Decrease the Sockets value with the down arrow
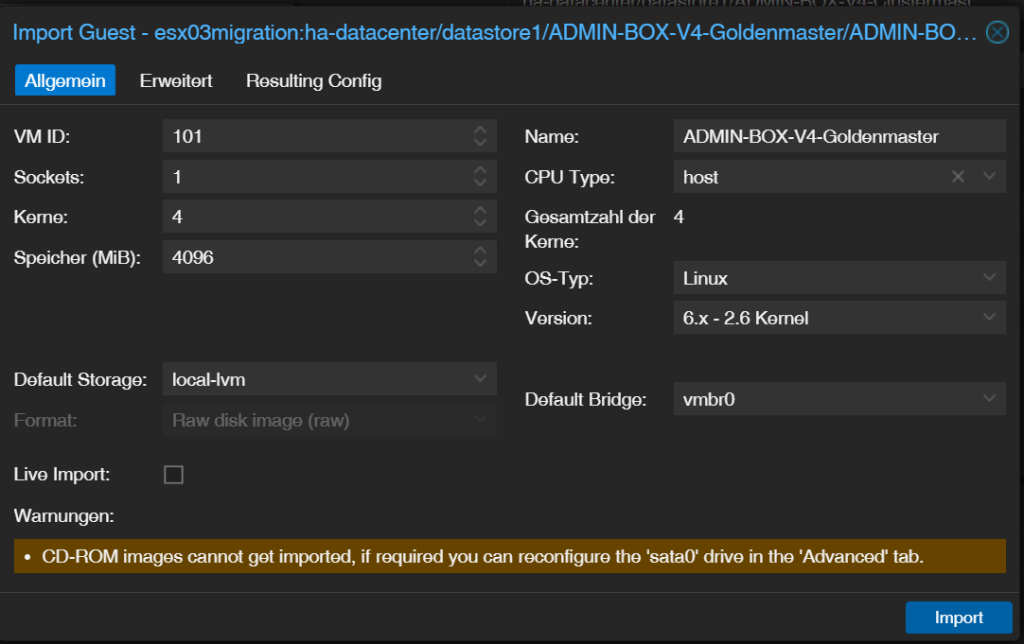The width and height of the screenshot is (1024, 644). click(480, 183)
